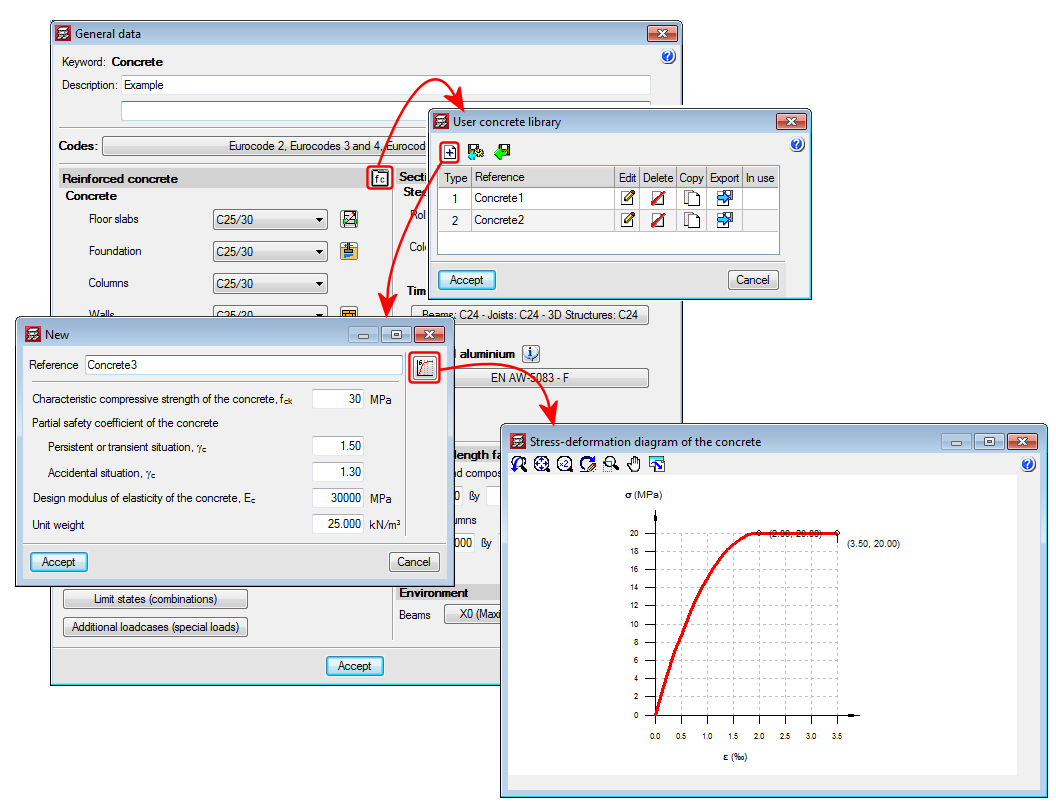The width and height of the screenshot is (1056, 810).
Task: Click the Edit pencil icon for Concrete1
Action: [627, 198]
